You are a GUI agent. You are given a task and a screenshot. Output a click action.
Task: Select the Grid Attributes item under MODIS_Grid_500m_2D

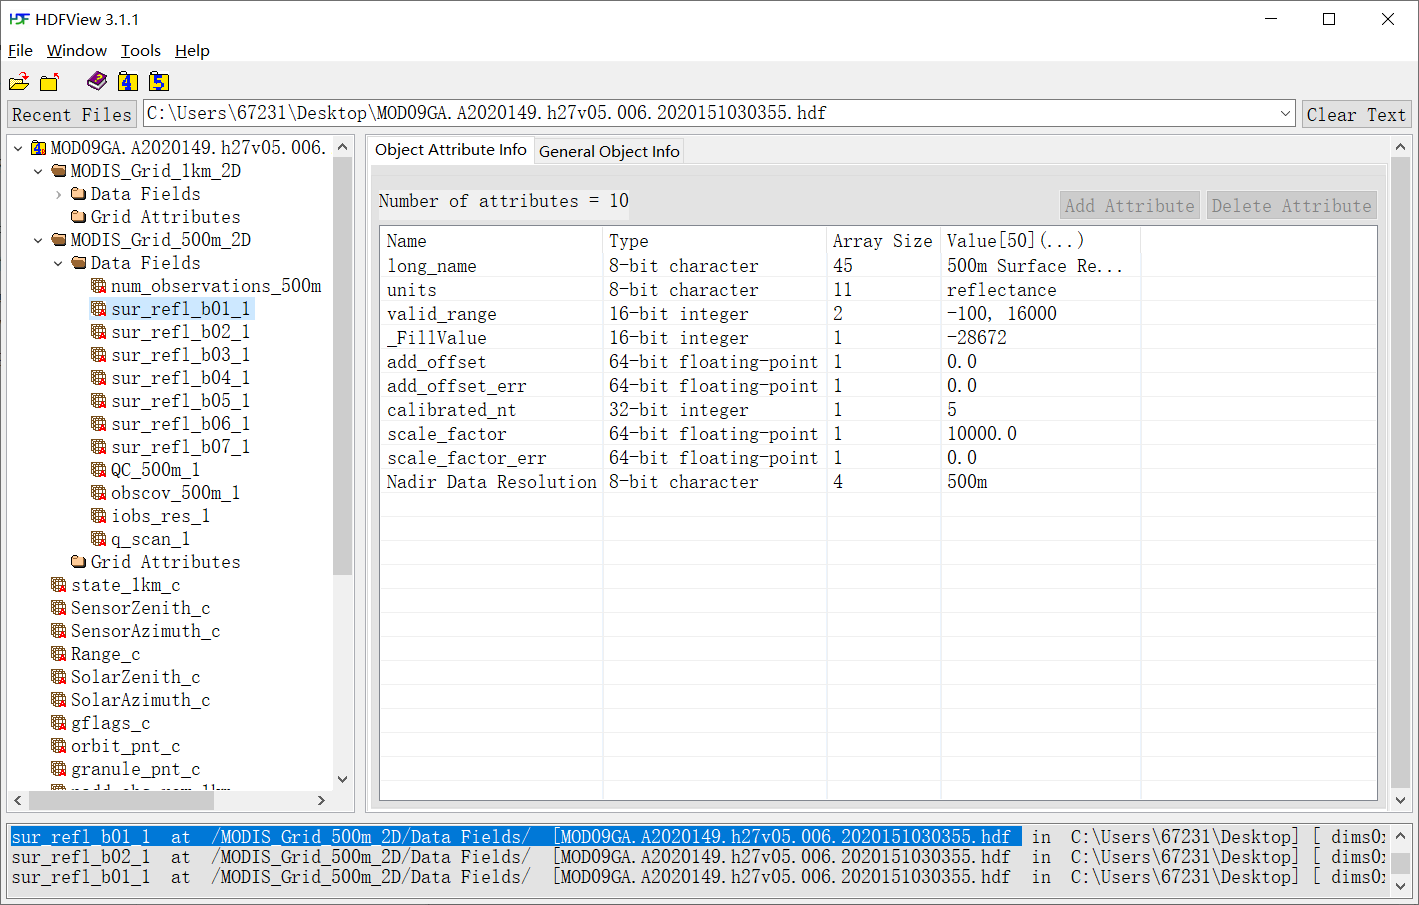point(165,562)
